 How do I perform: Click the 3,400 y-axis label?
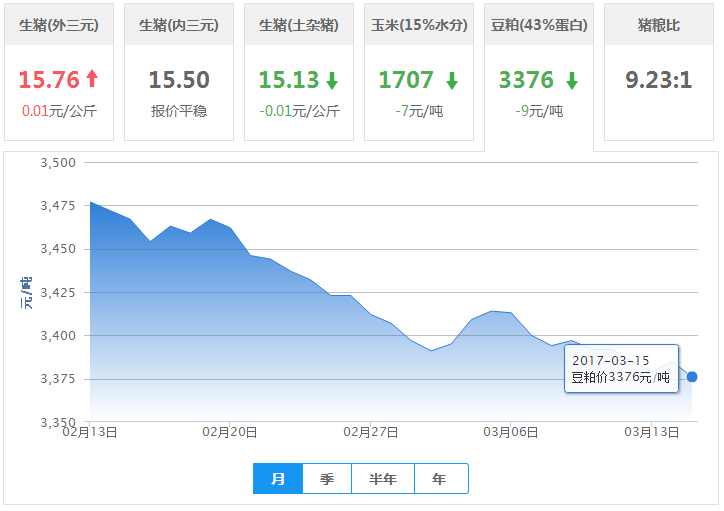pos(58,336)
